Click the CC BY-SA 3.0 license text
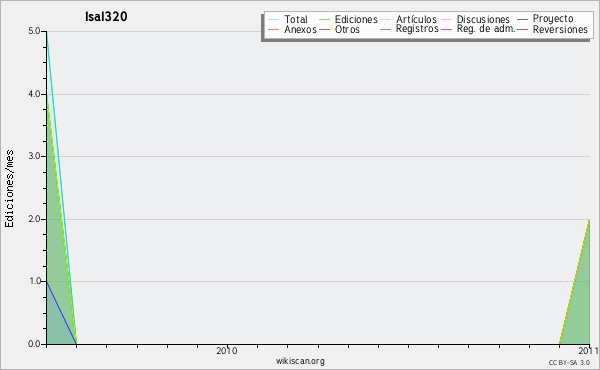 pyautogui.click(x=569, y=363)
